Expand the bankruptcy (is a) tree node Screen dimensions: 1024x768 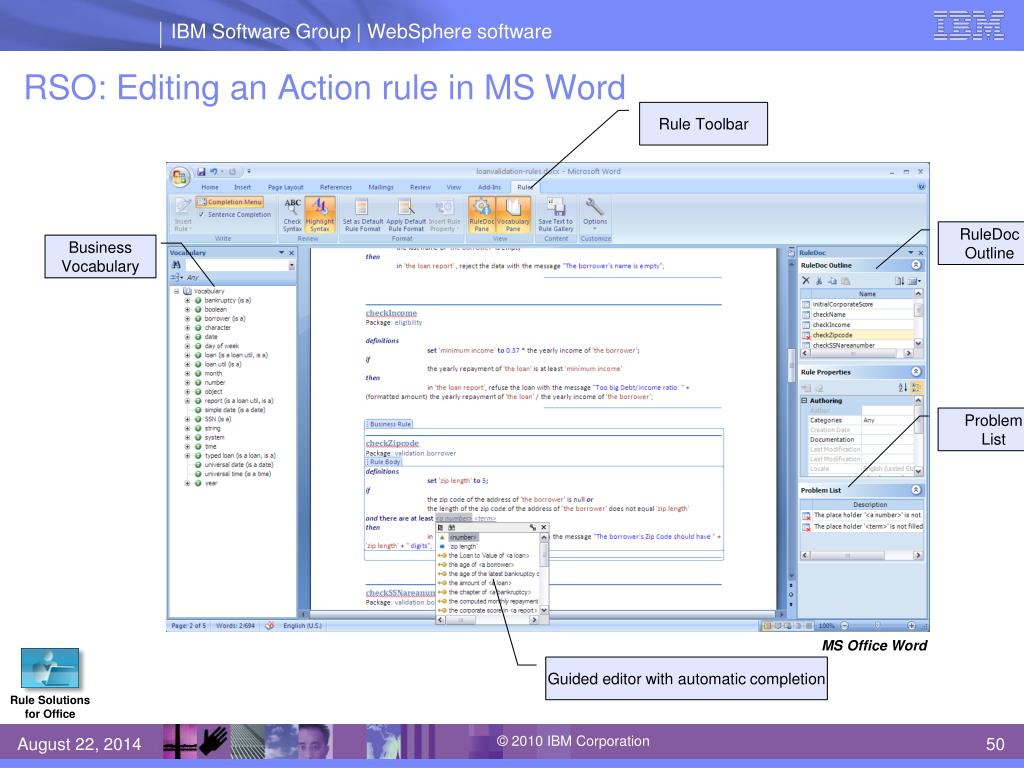(x=187, y=300)
